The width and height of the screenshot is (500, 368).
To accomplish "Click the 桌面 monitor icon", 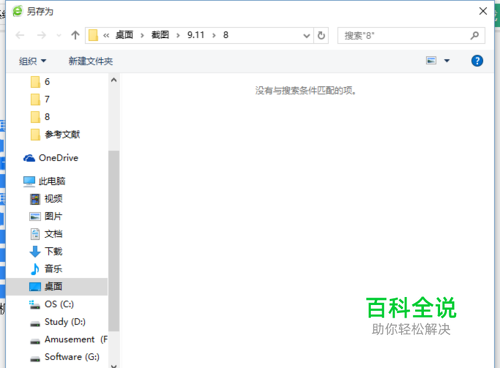I will [x=35, y=287].
